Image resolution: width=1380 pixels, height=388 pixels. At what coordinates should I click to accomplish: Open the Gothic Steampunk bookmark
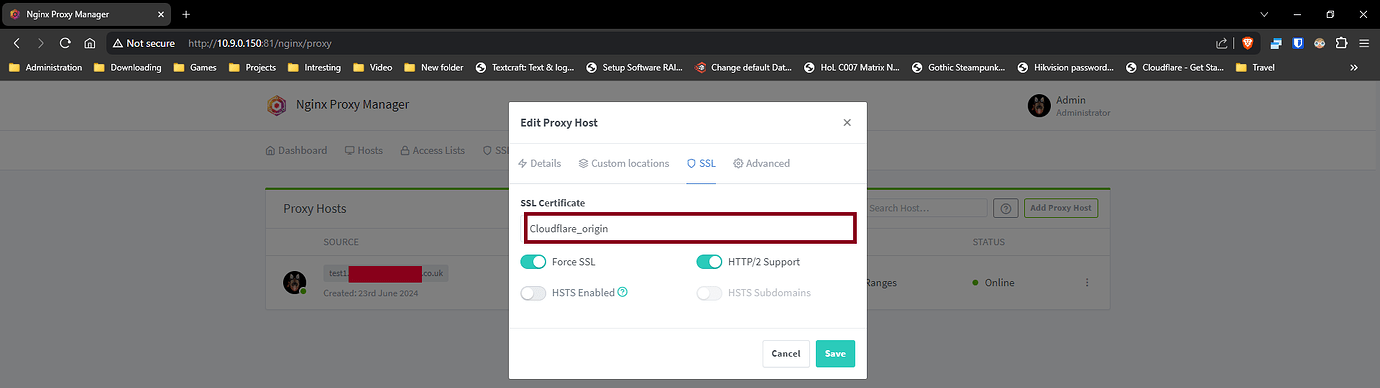[961, 68]
